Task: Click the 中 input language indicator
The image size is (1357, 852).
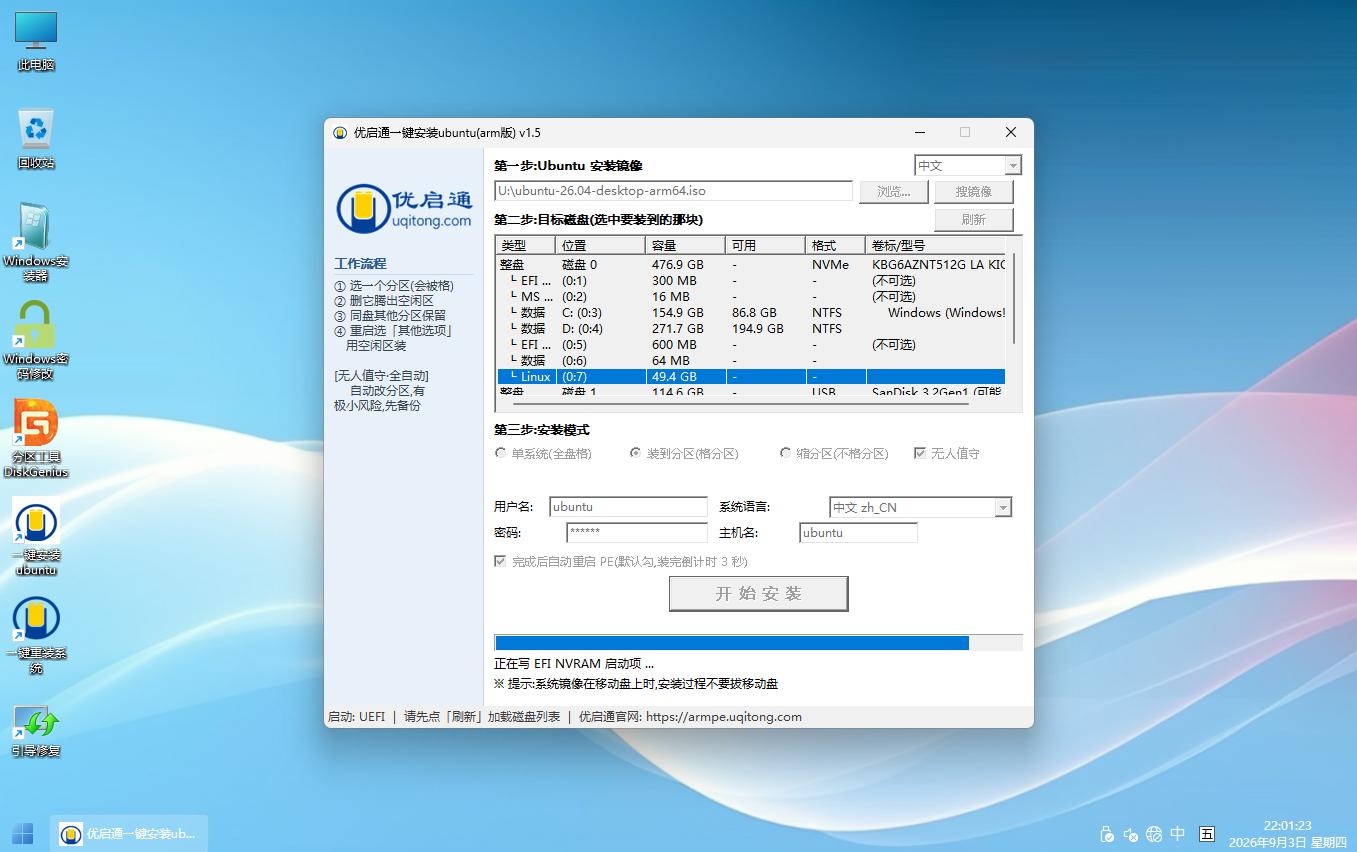Action: click(x=1178, y=834)
